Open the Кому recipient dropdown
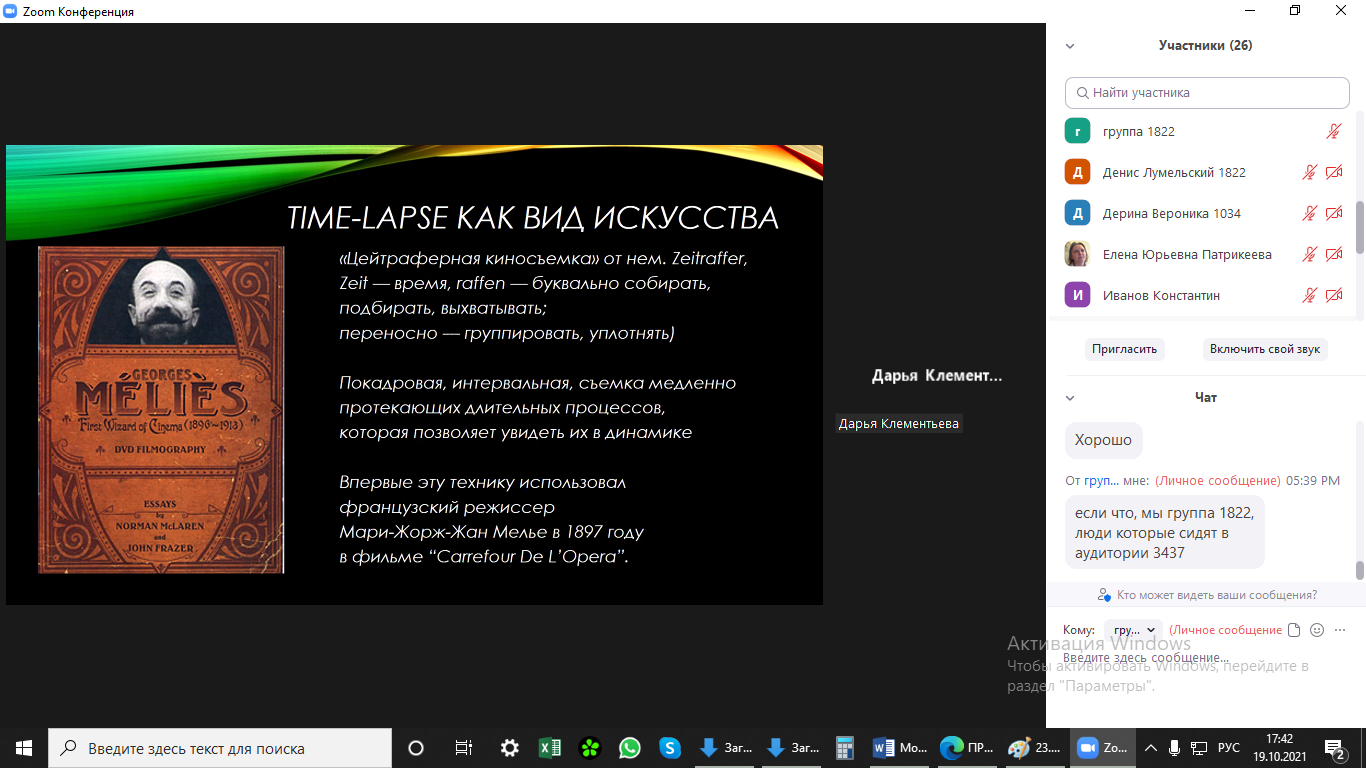Image resolution: width=1366 pixels, height=768 pixels. 1134,630
